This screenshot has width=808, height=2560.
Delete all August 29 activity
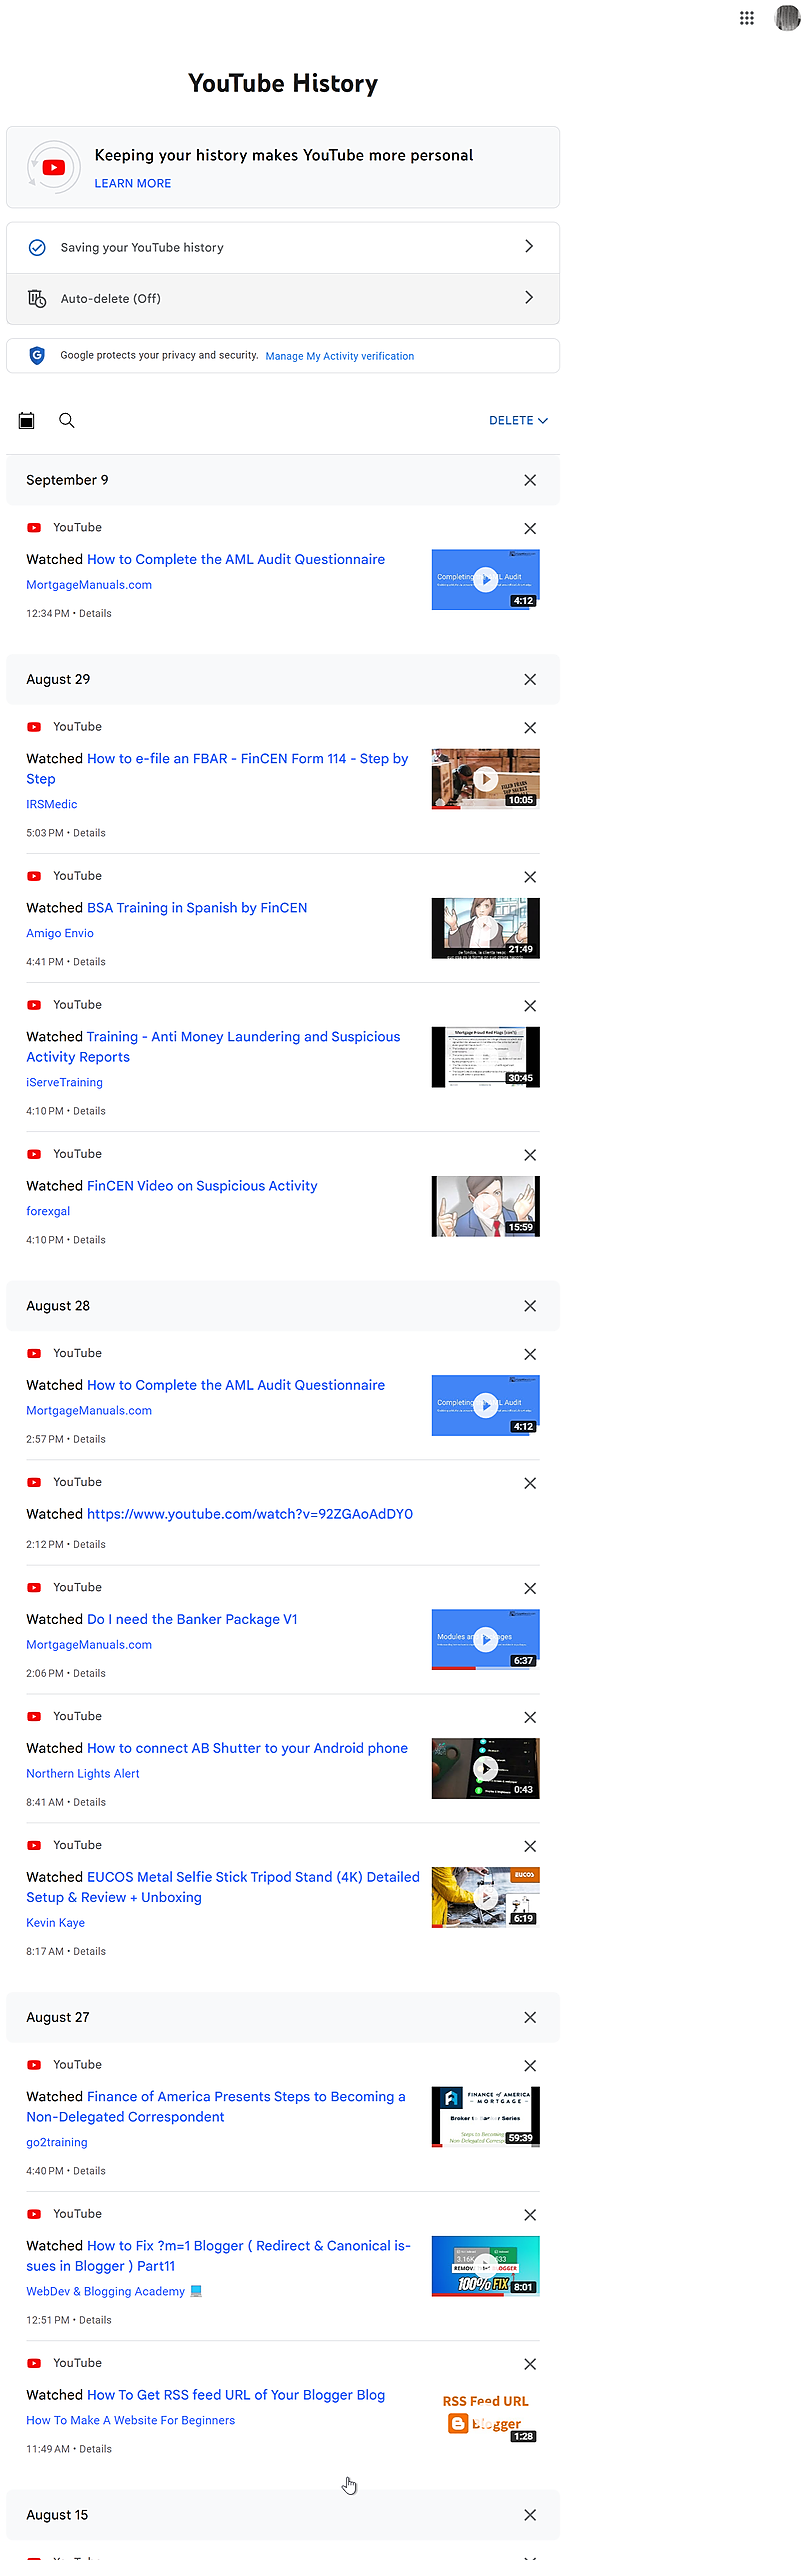tap(530, 679)
